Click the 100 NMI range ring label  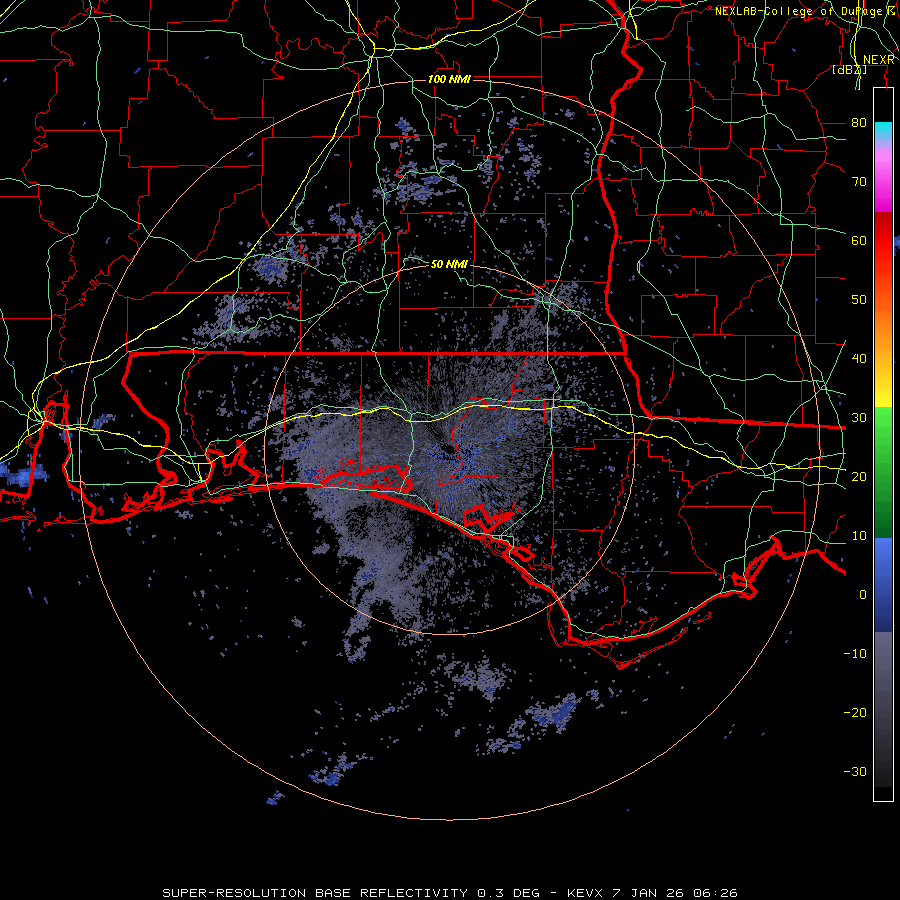coord(449,79)
